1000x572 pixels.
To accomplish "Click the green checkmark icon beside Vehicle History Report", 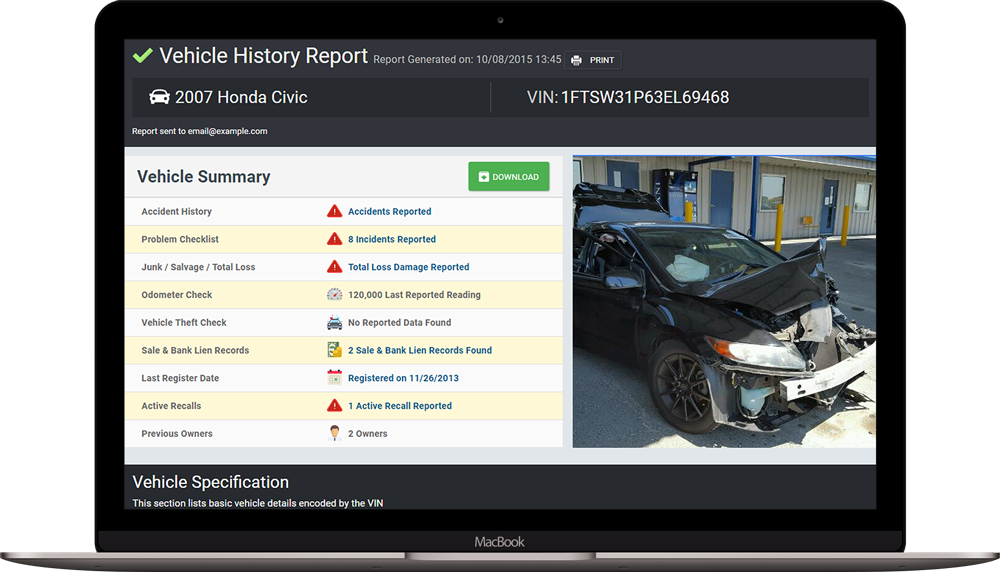I will (x=142, y=55).
